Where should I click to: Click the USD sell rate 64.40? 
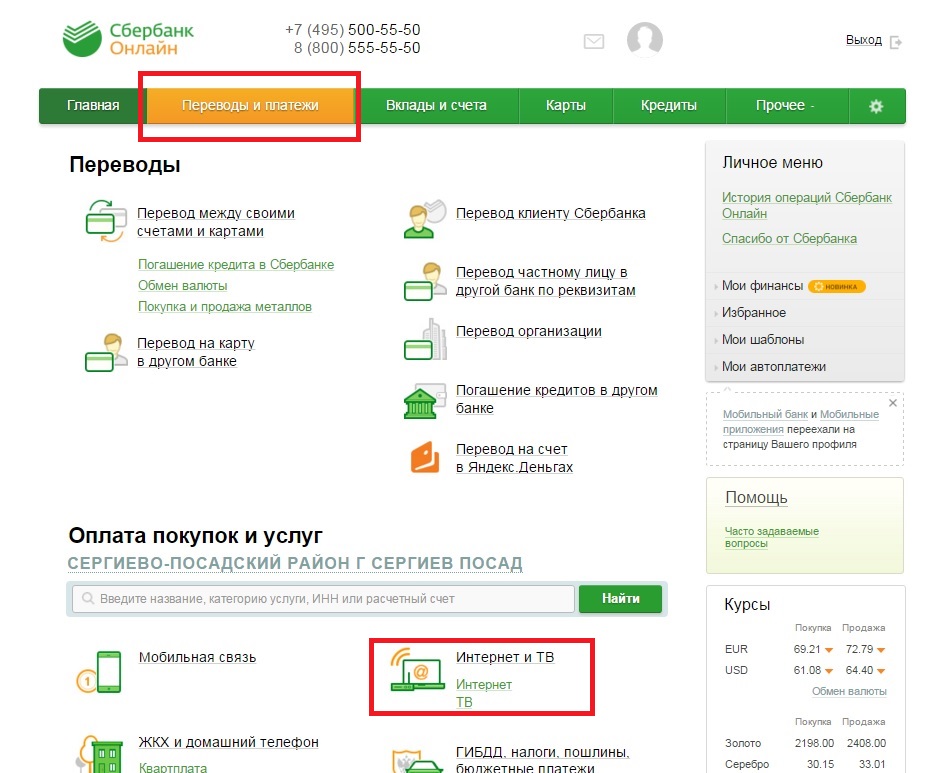pyautogui.click(x=859, y=670)
